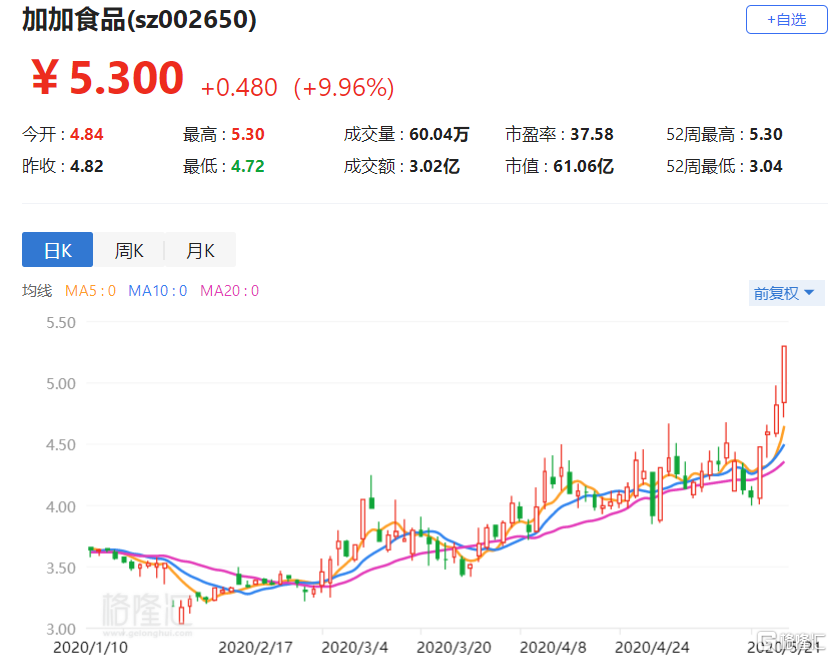Click the 52周最低 value 3.04

click(x=766, y=166)
